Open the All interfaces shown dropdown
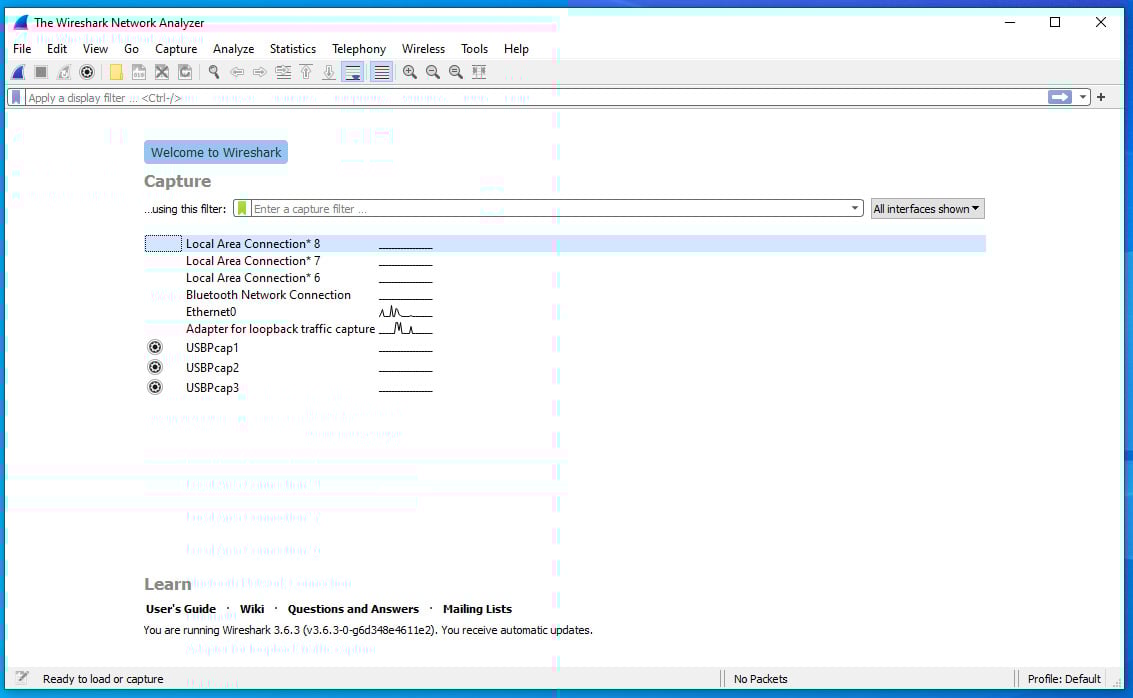Screen dimensions: 1133x698 pyautogui.click(x=927, y=209)
